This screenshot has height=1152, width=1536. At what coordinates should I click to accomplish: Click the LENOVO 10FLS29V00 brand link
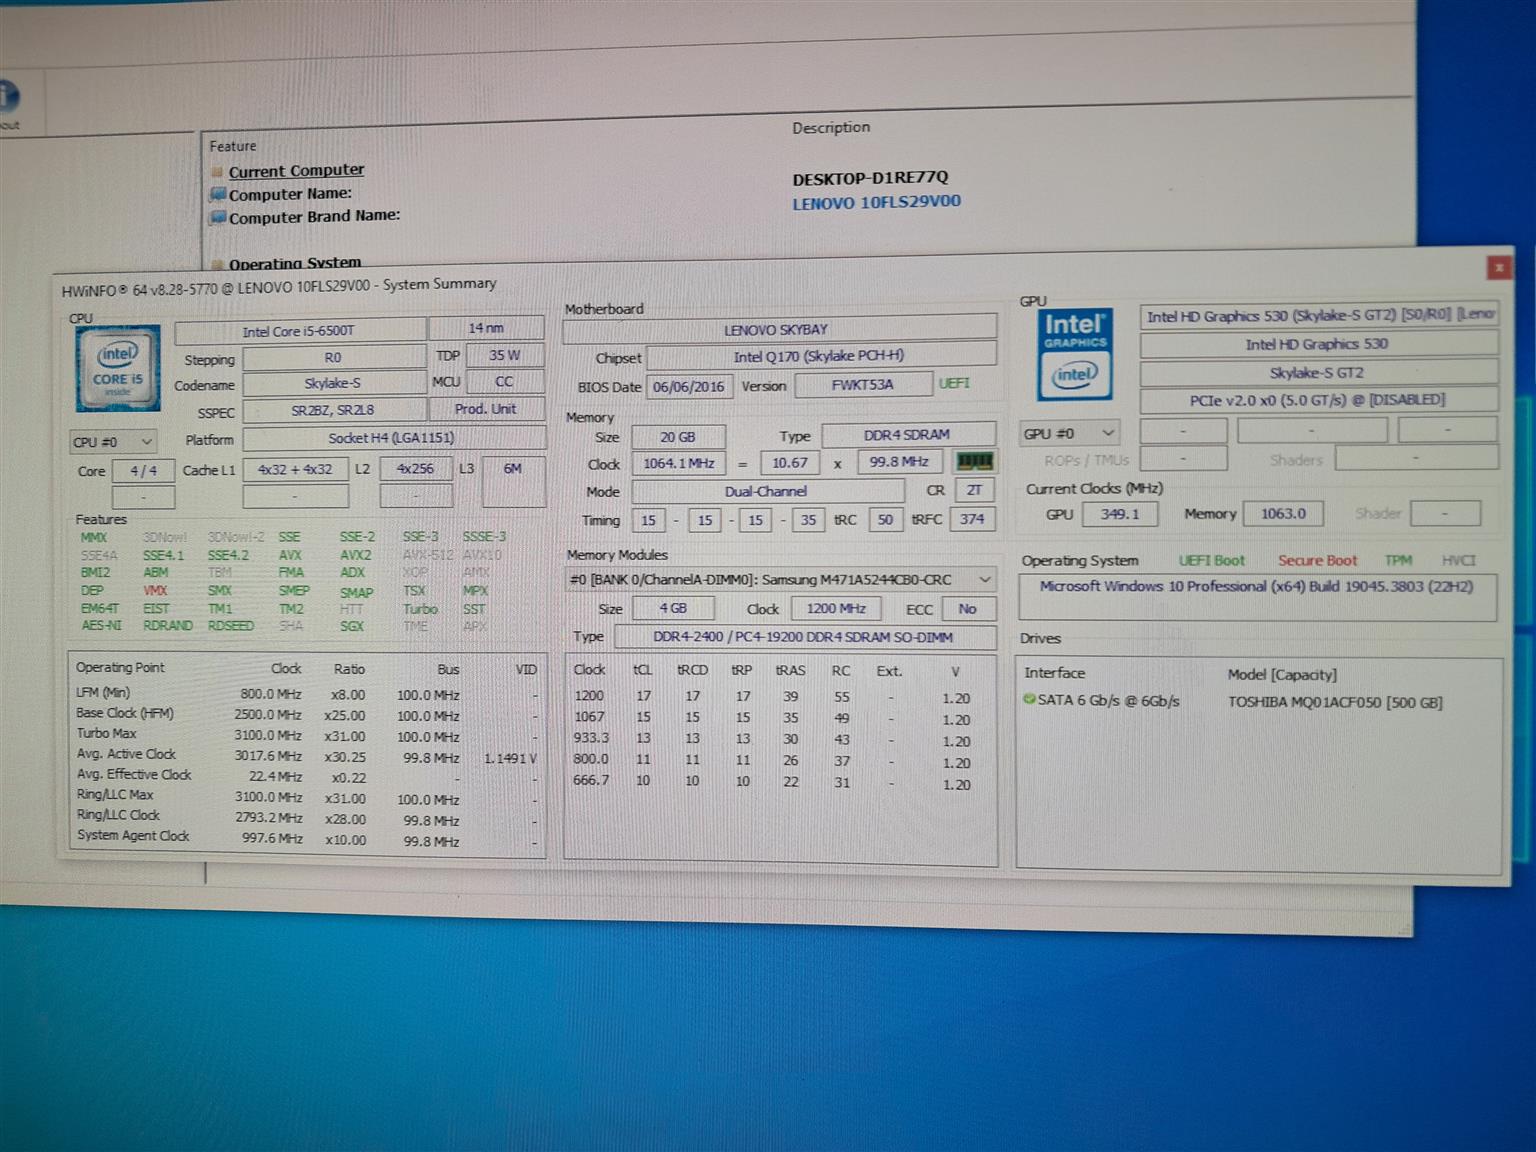point(876,202)
